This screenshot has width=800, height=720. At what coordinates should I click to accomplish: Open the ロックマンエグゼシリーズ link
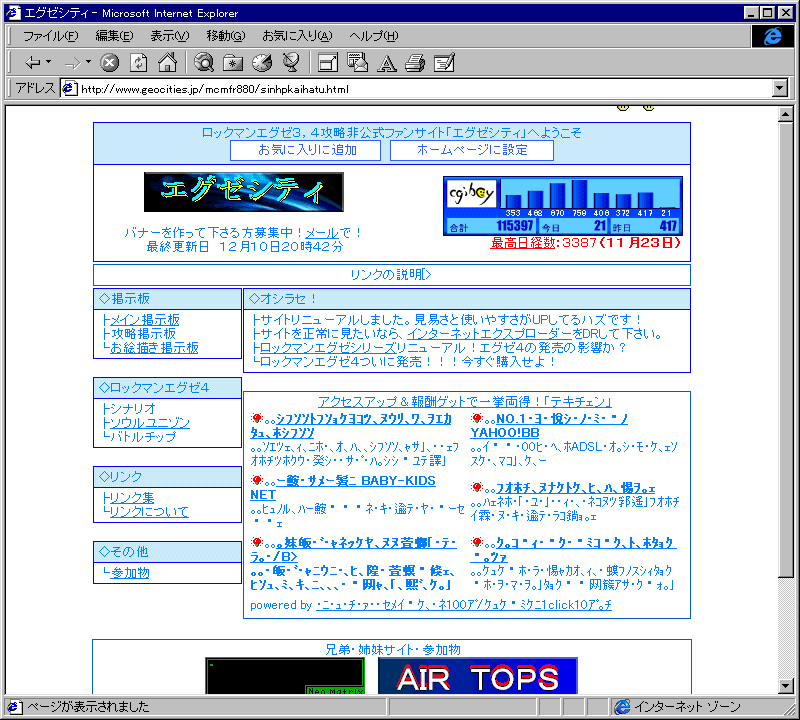click(328, 348)
